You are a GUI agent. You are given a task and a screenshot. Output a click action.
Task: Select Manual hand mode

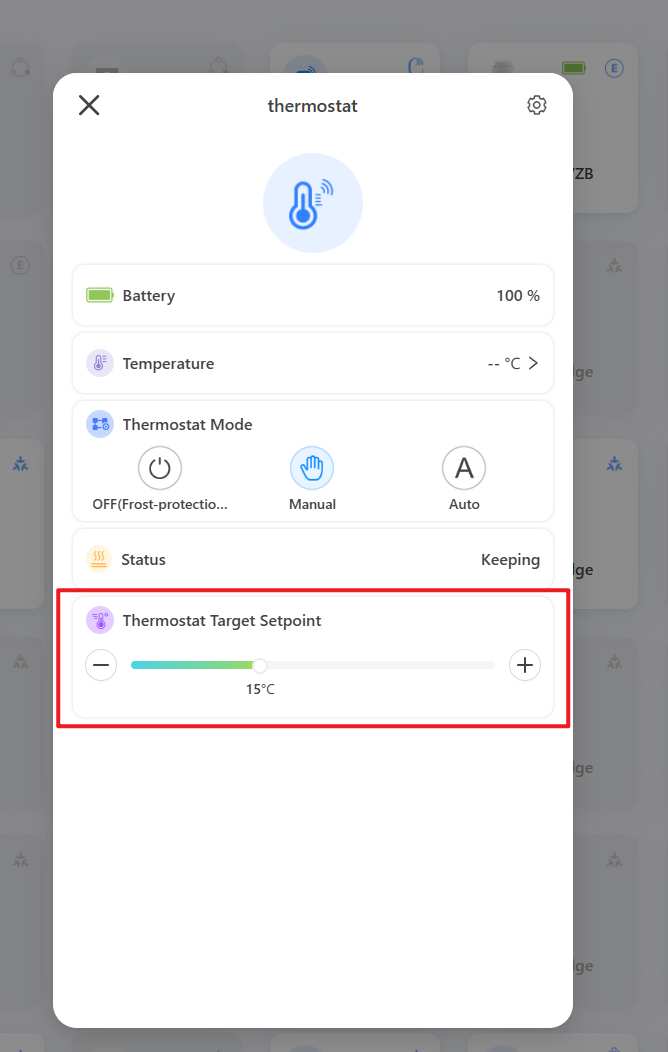tap(312, 468)
